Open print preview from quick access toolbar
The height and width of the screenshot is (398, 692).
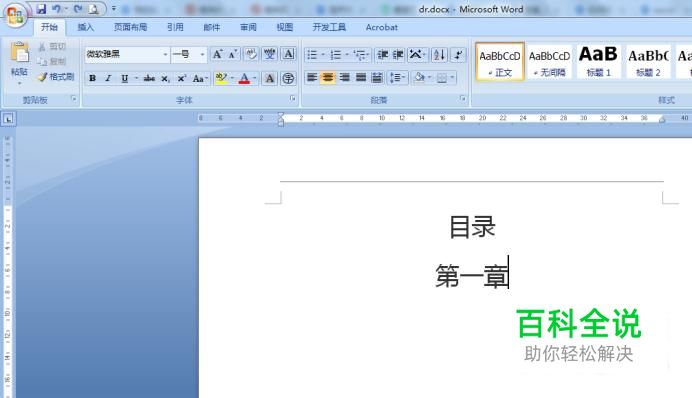click(93, 9)
